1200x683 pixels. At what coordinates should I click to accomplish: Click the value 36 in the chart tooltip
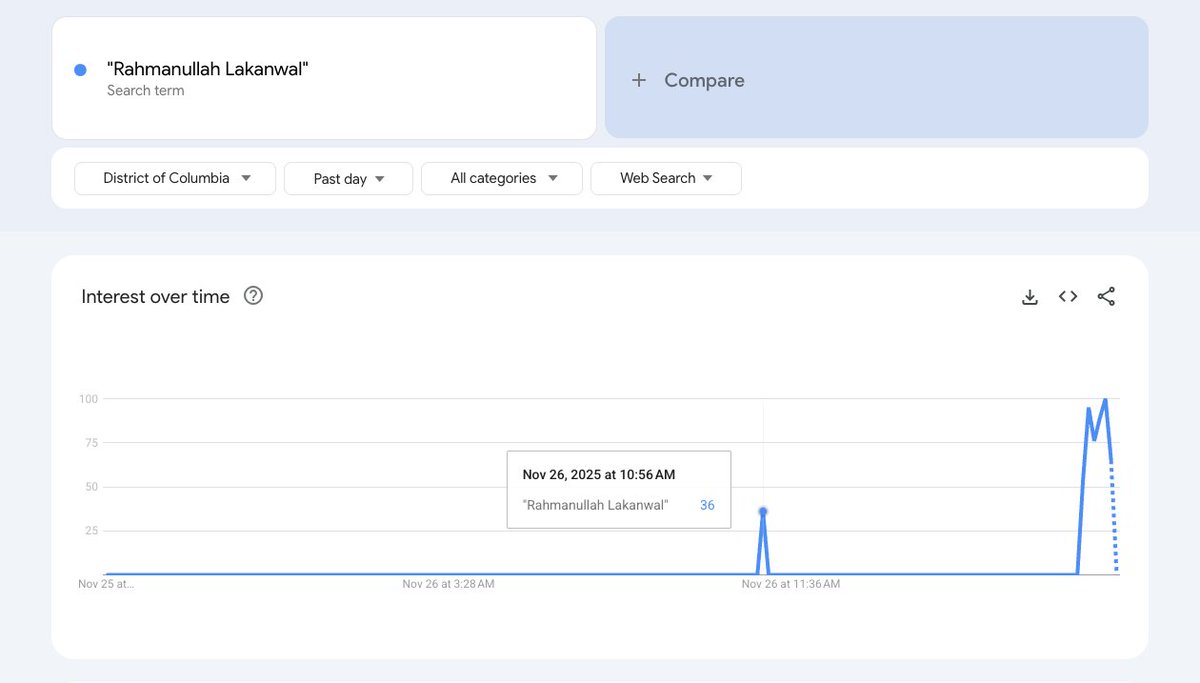pos(707,505)
